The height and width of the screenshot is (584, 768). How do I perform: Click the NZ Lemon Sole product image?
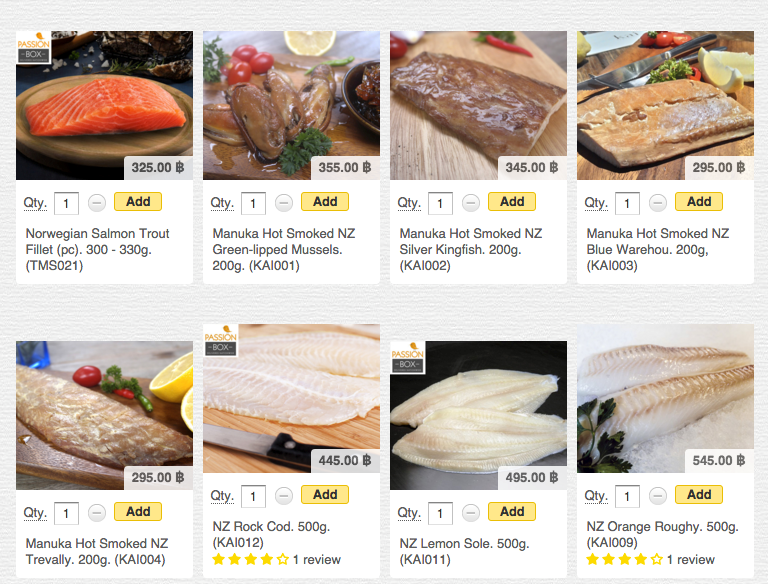[478, 415]
